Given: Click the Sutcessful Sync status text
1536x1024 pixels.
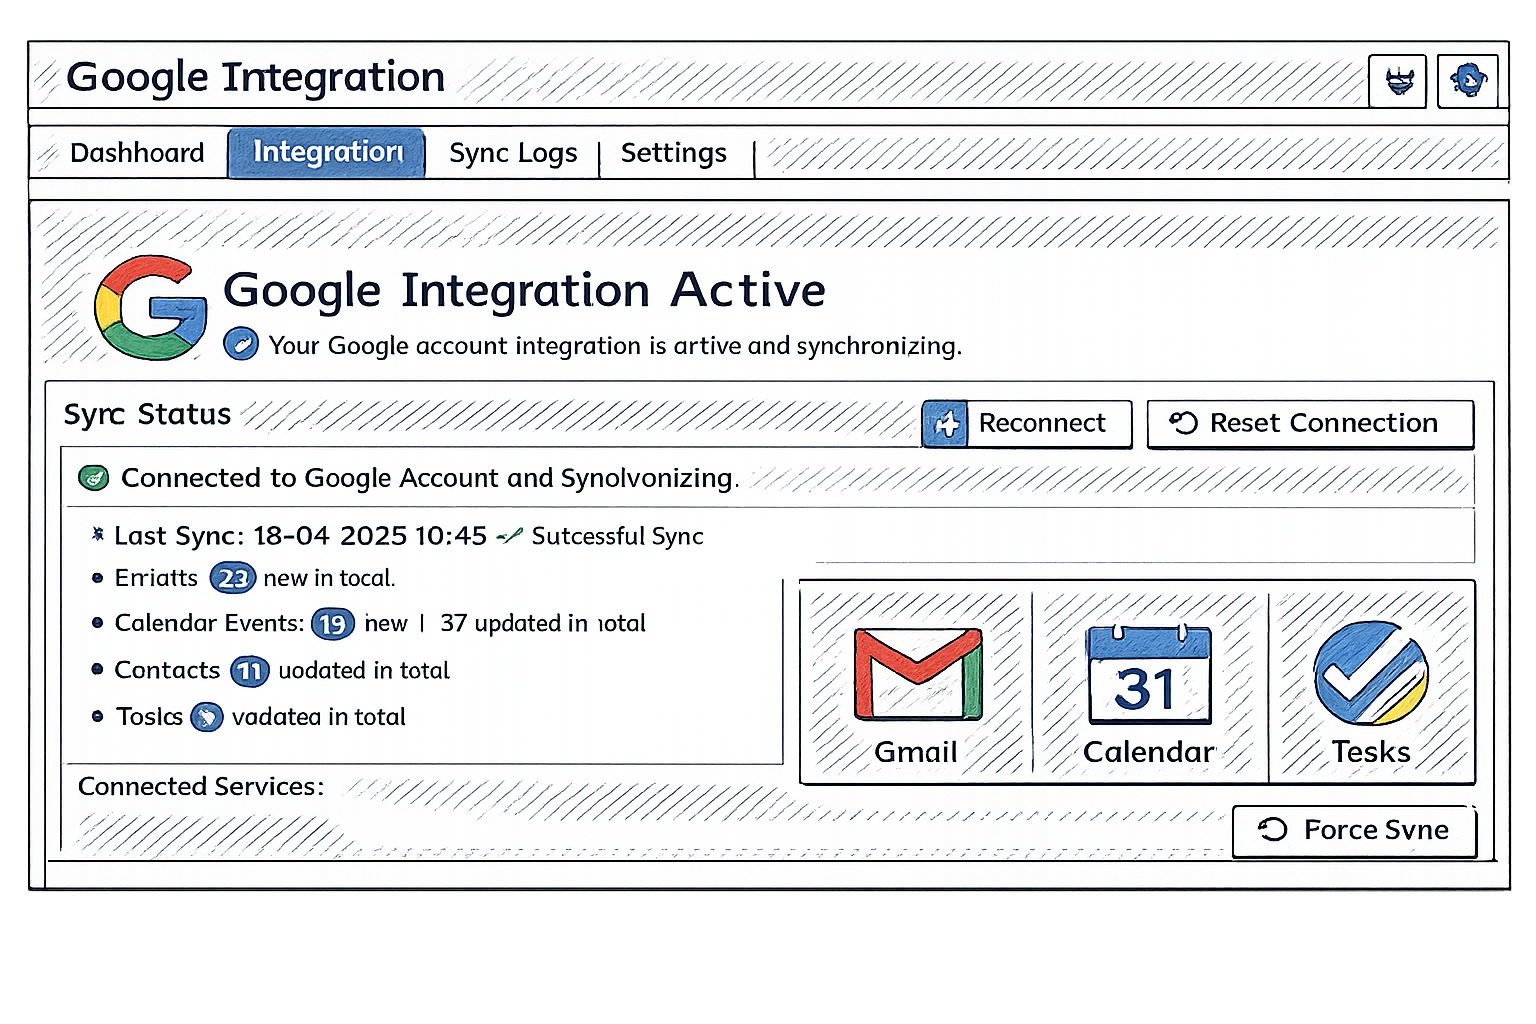Looking at the screenshot, I should coord(617,537).
